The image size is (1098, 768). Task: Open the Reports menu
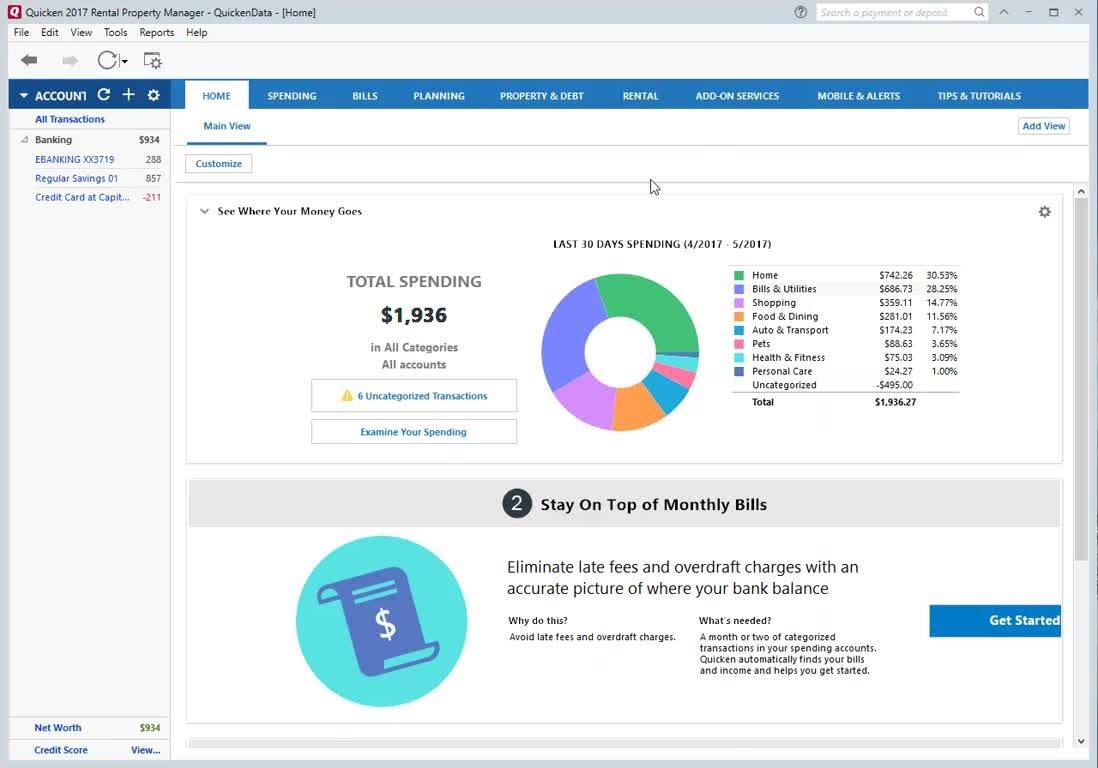point(157,32)
